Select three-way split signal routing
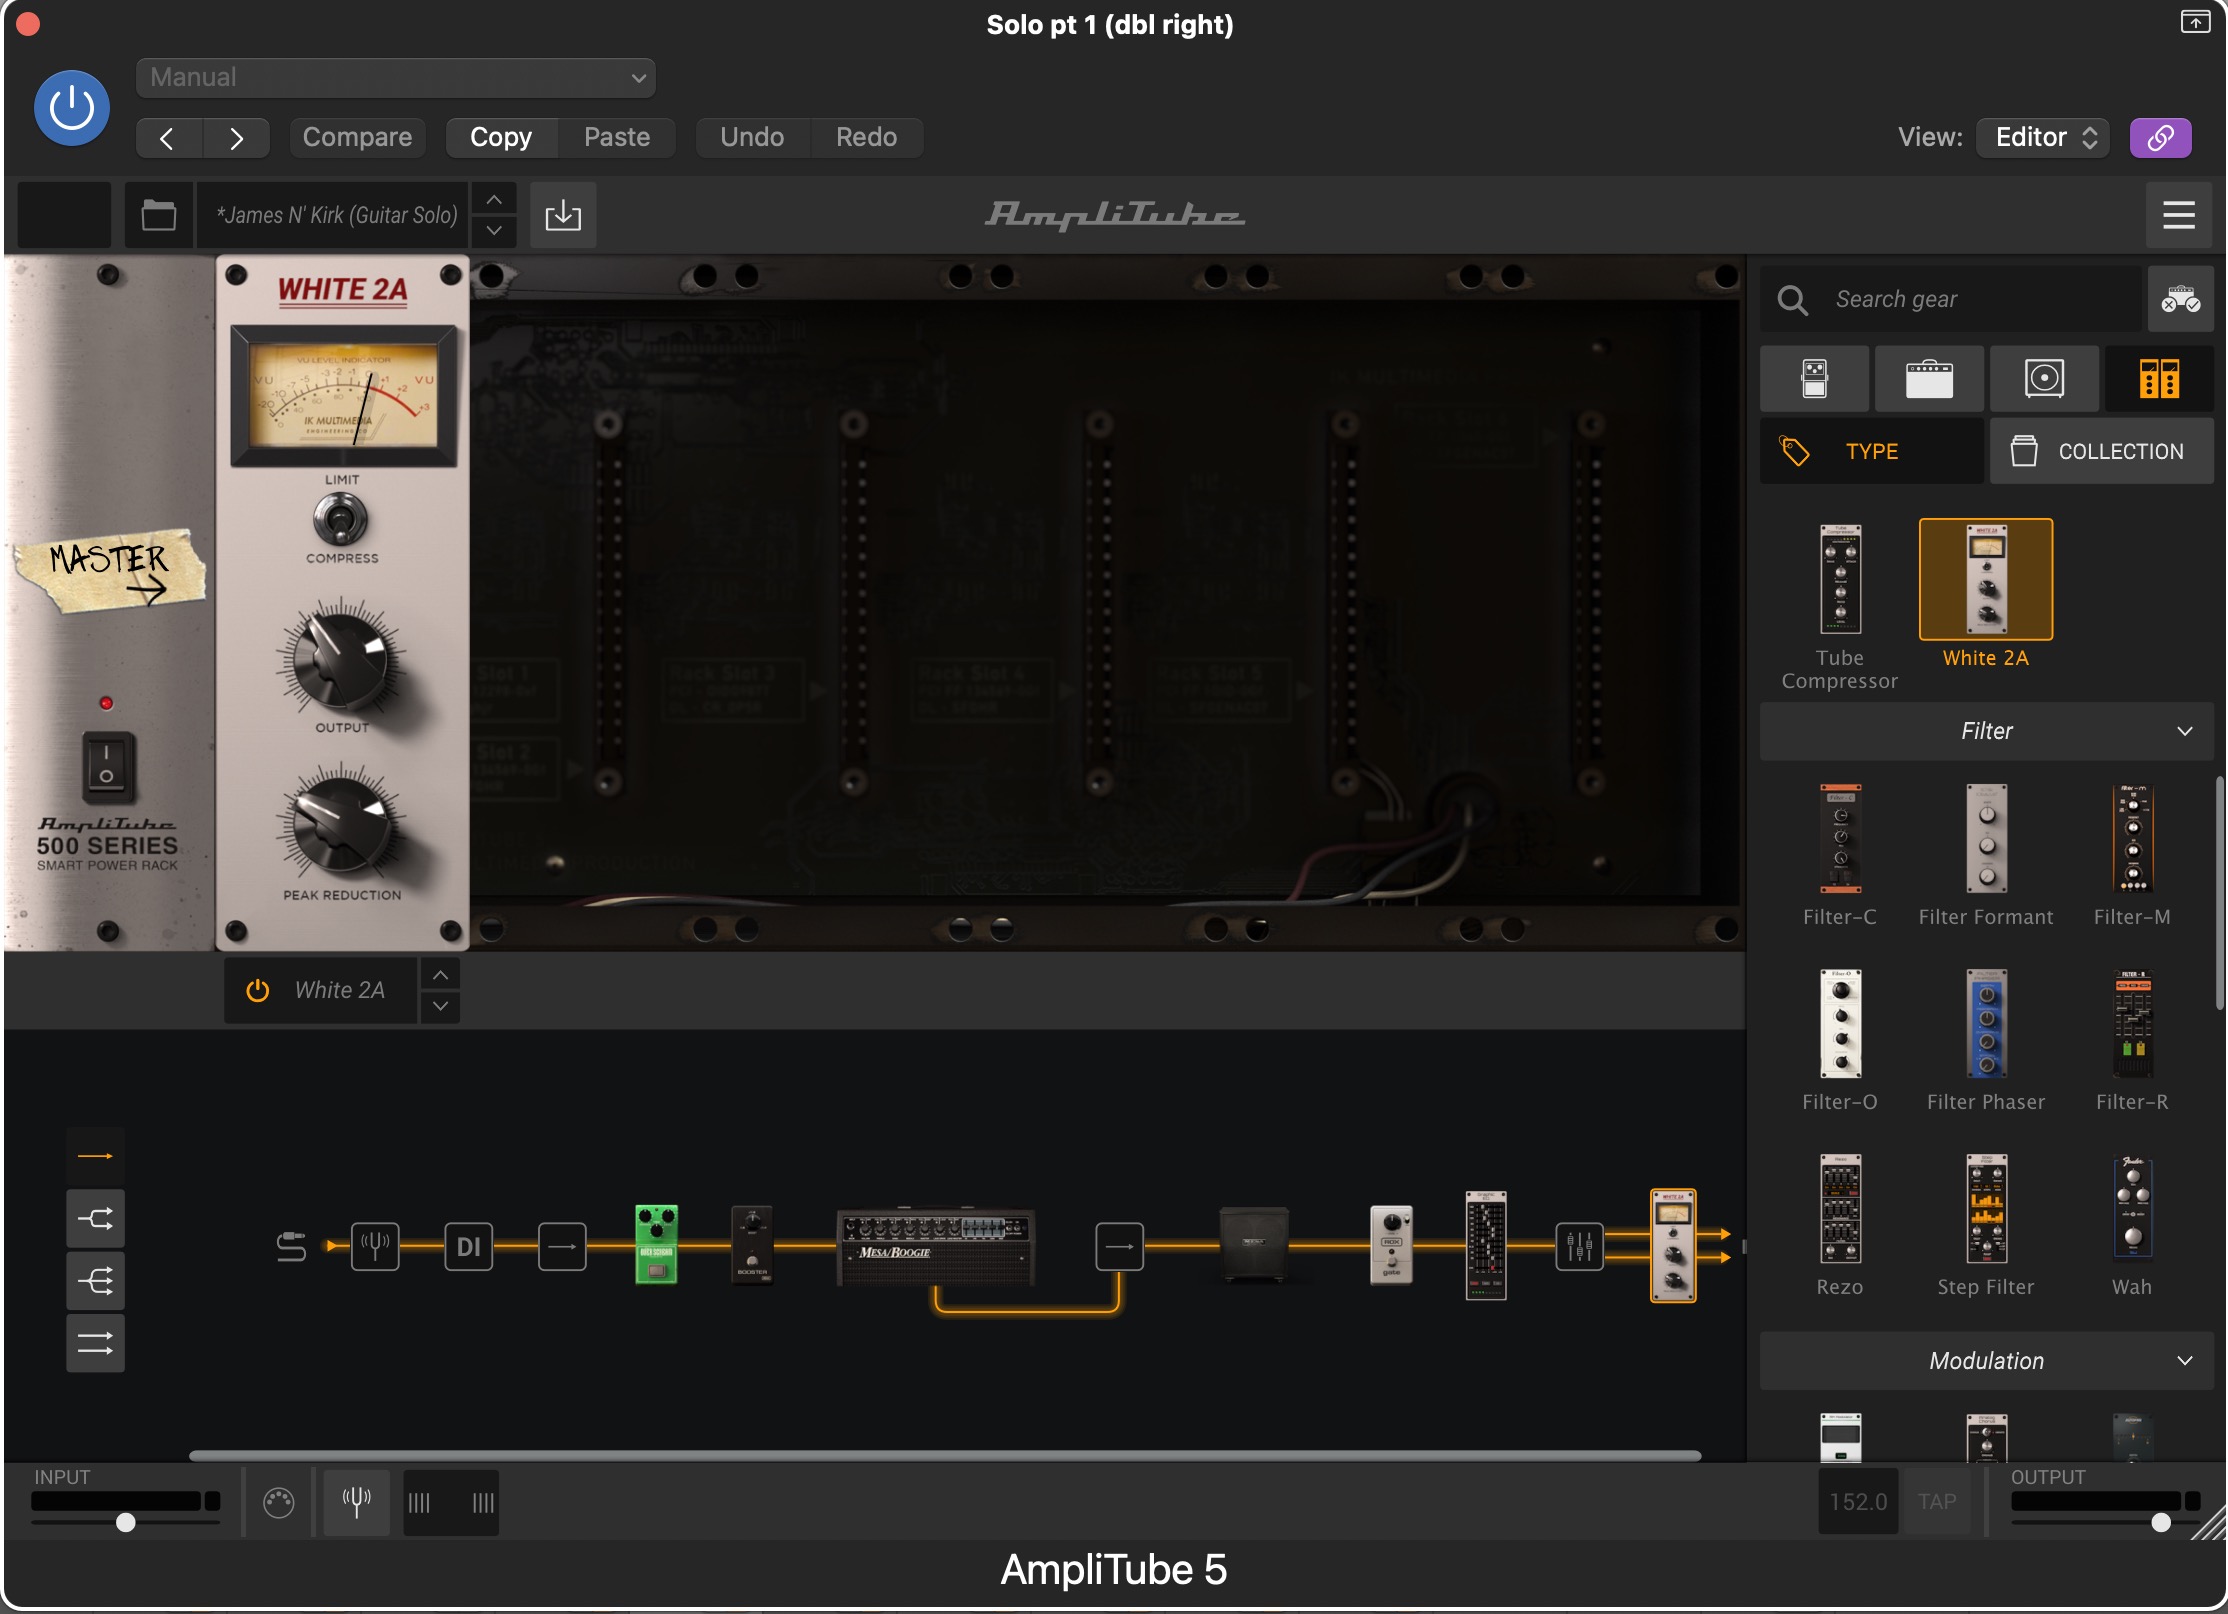The image size is (2228, 1614). click(x=95, y=1280)
